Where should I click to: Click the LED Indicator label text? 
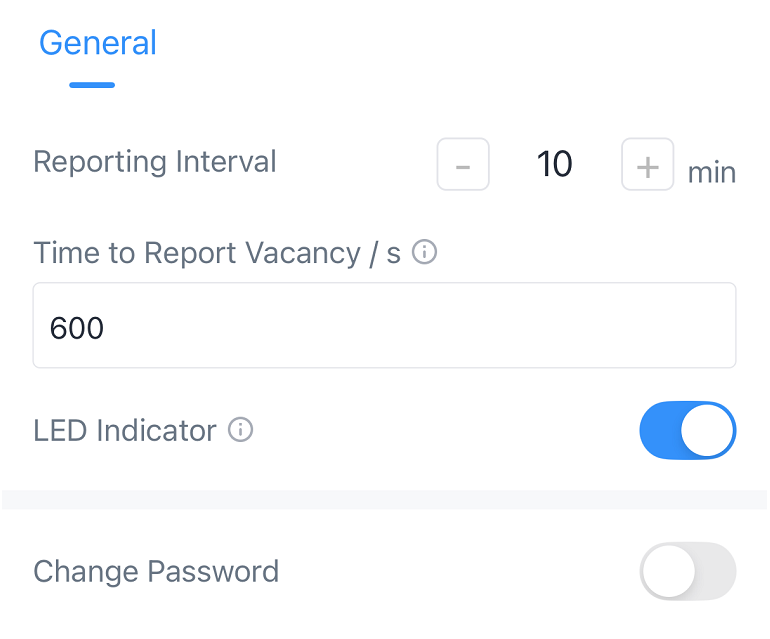pos(125,431)
